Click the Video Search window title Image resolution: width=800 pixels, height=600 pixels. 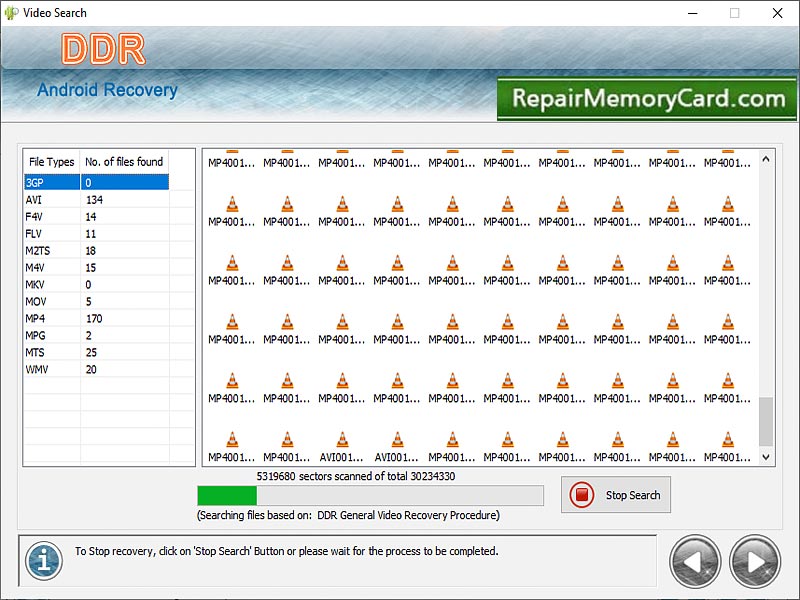55,13
